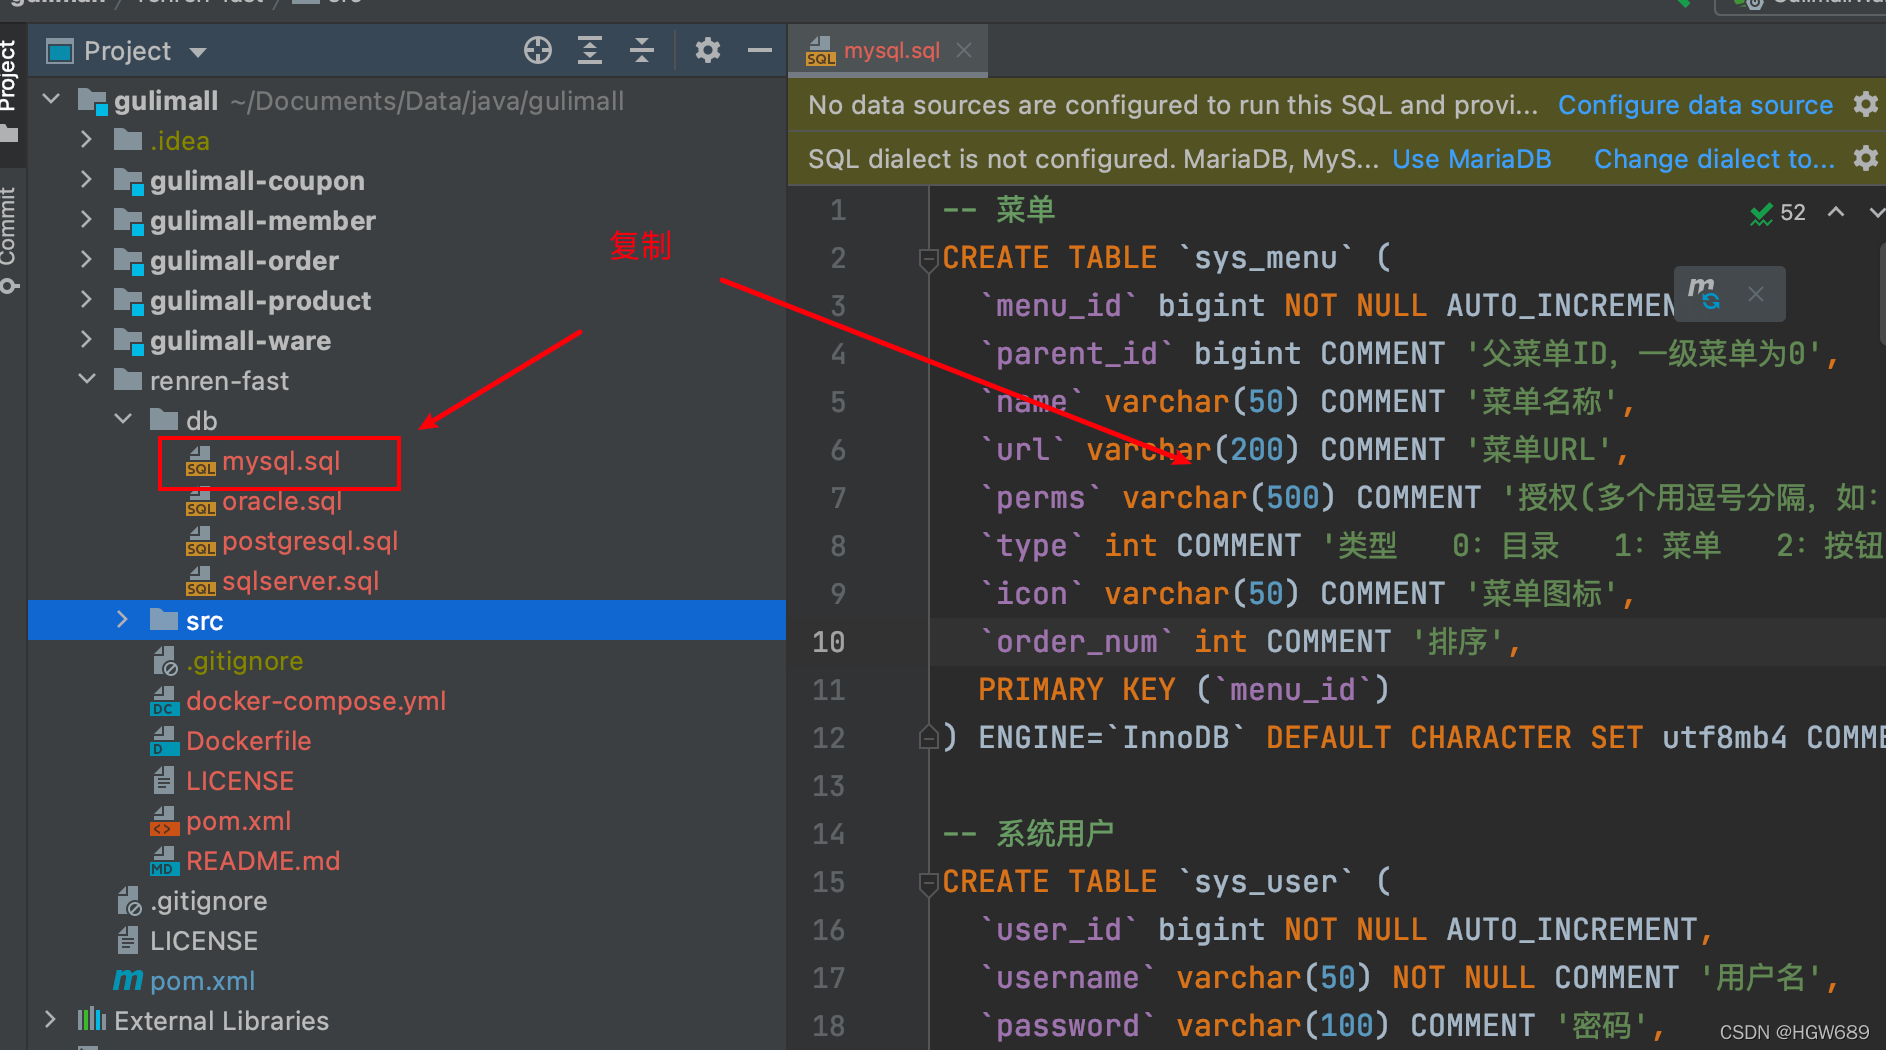Open the Commit tool window side tab

pyautogui.click(x=9, y=238)
